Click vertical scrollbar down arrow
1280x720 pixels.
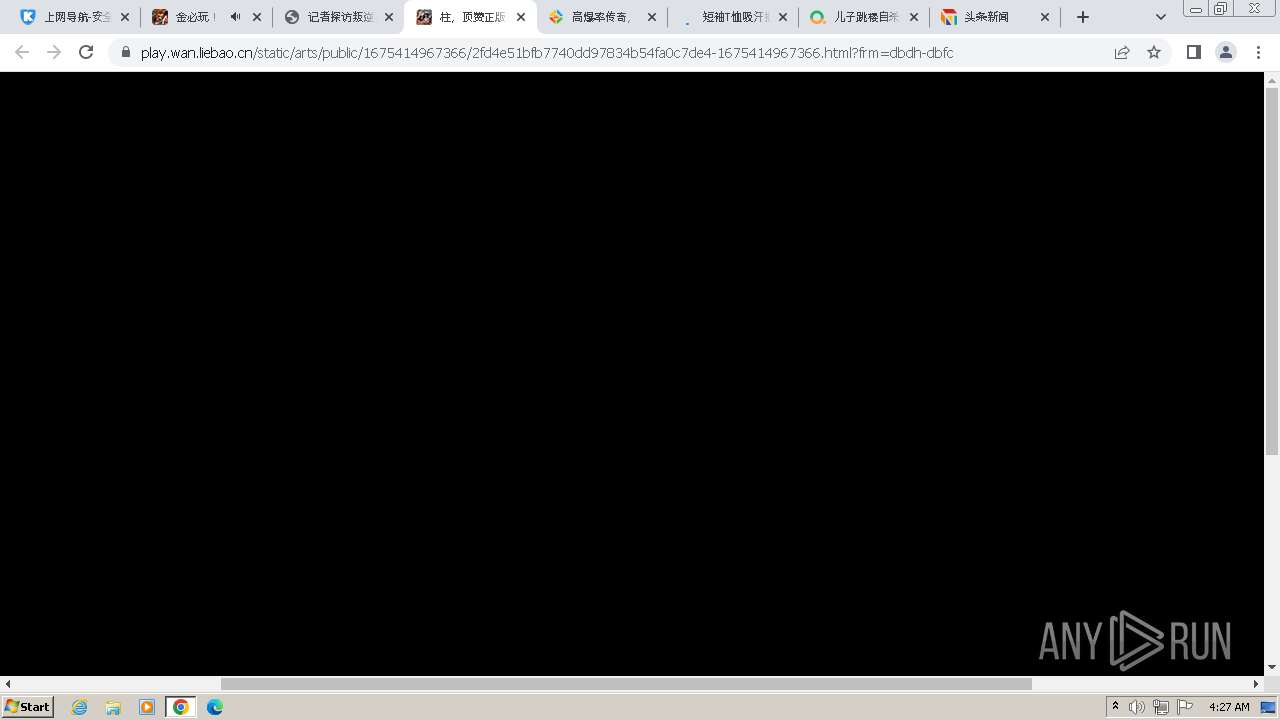click(x=1272, y=667)
